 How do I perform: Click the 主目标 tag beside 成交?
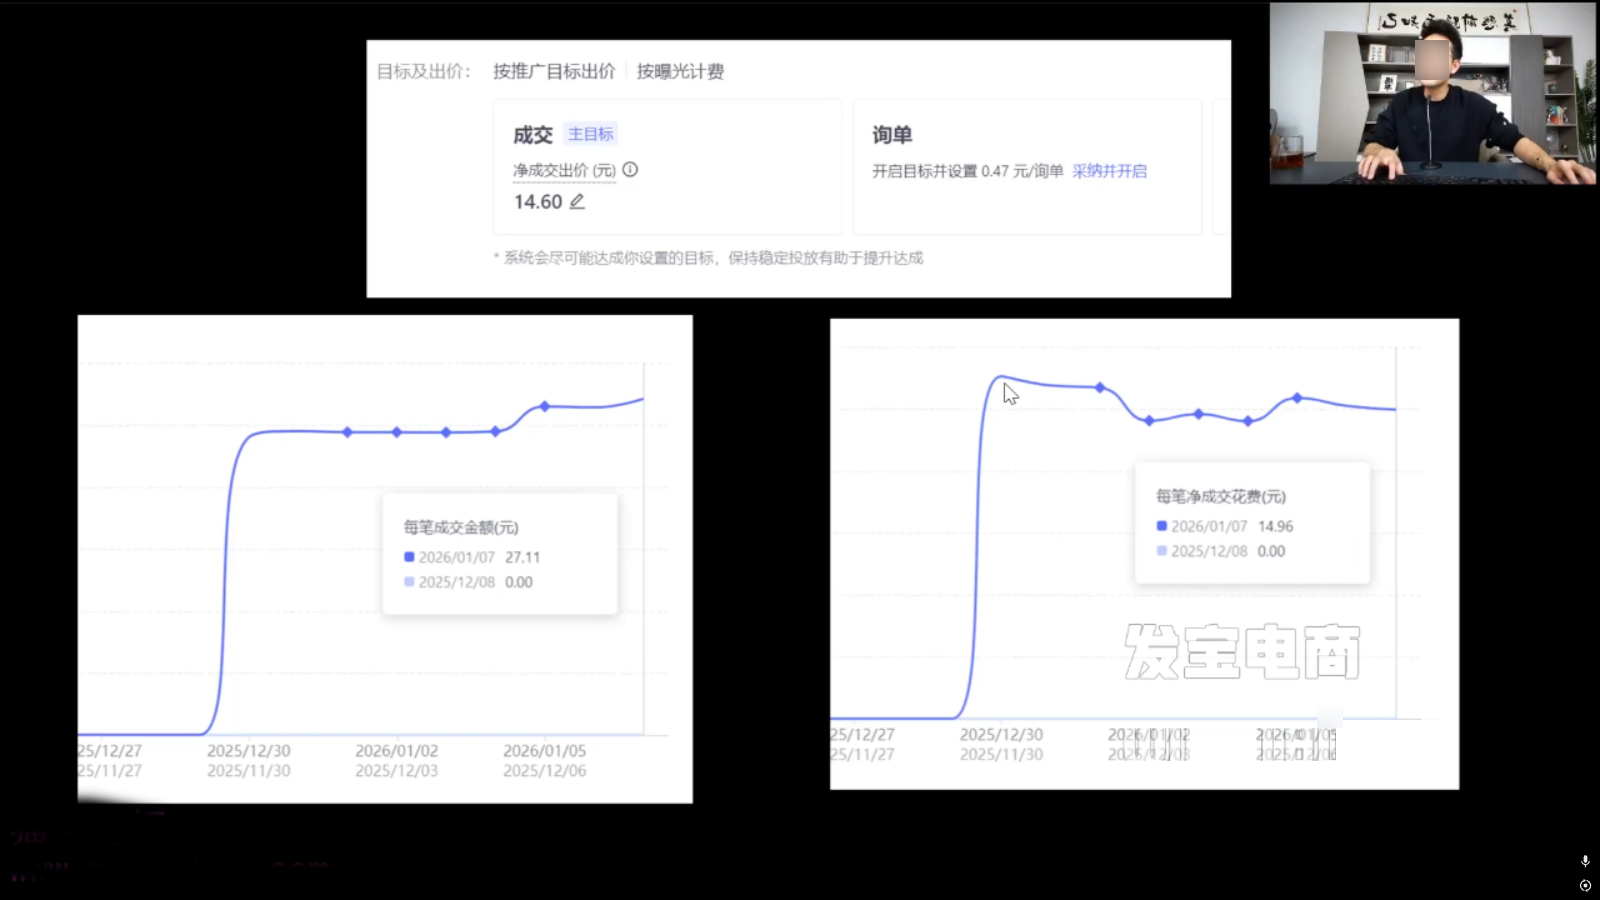591,134
